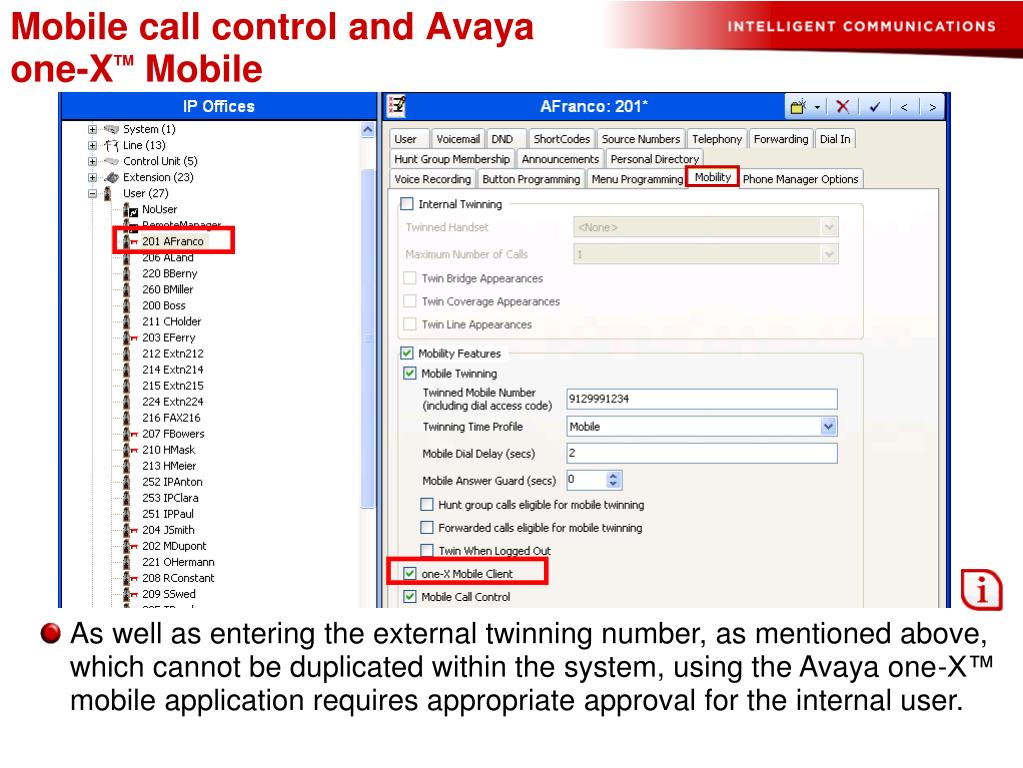The width and height of the screenshot is (1023, 768).
Task: Expand the System (1) tree node
Action: (93, 129)
